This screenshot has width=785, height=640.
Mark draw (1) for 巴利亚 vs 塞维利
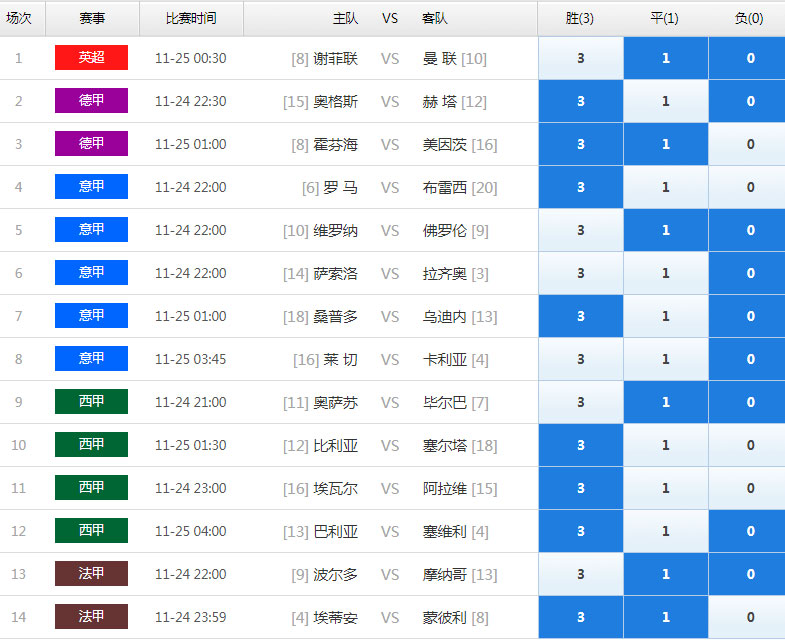666,532
